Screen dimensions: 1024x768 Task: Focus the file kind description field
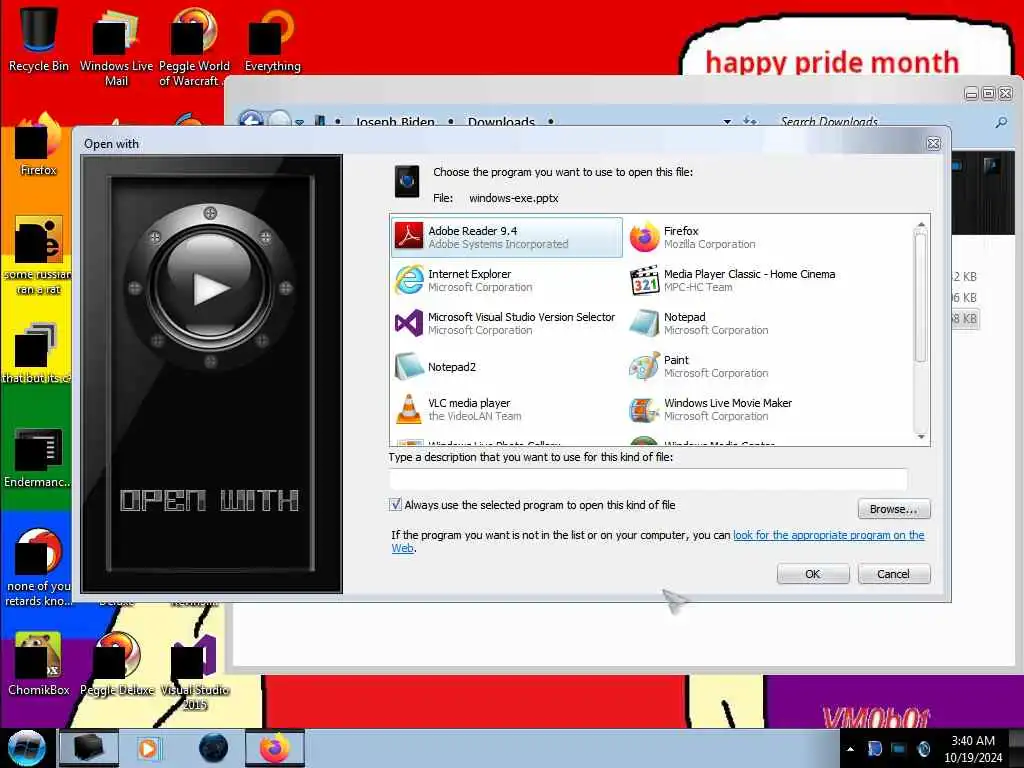648,479
